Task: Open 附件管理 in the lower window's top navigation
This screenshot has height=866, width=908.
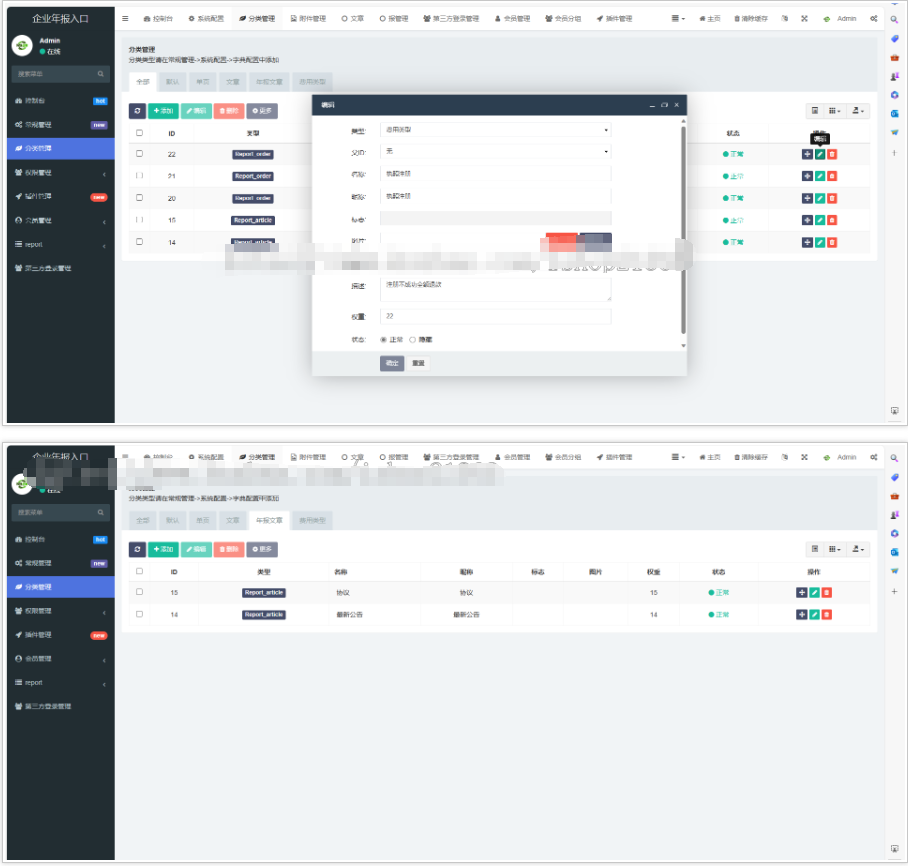Action: pos(308,457)
